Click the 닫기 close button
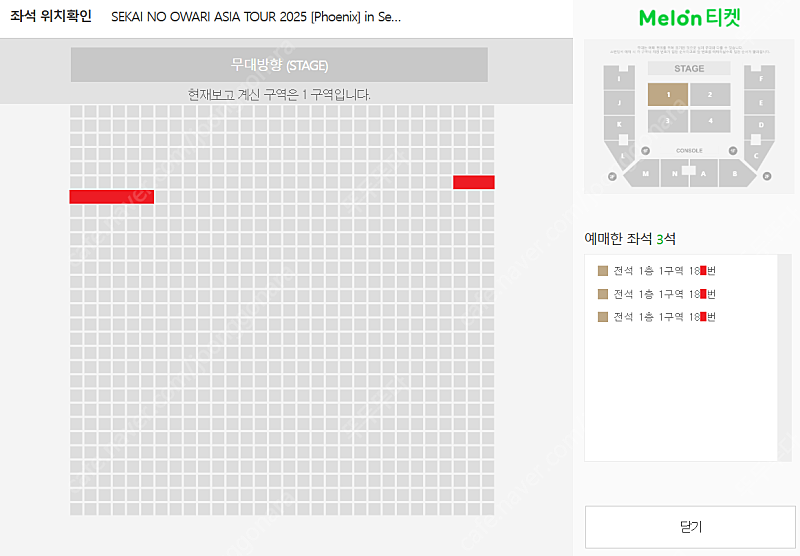This screenshot has height=556, width=800. (x=690, y=527)
